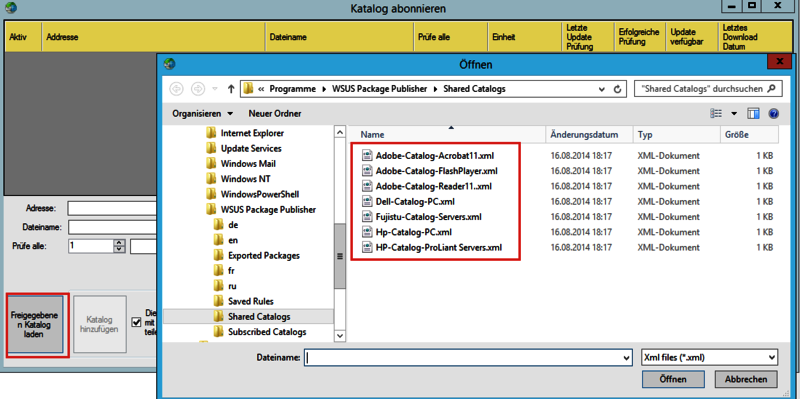Open the Organisieren dropdown menu
This screenshot has height=399, width=800.
click(x=202, y=113)
